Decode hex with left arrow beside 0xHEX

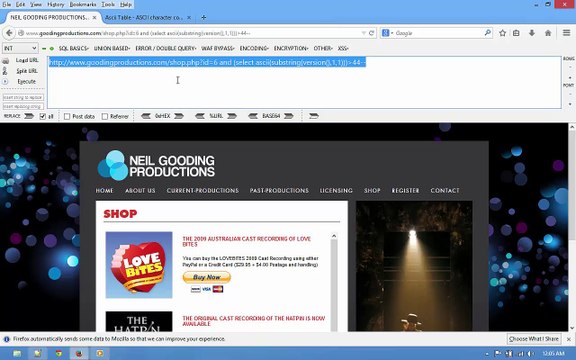[x=146, y=116]
